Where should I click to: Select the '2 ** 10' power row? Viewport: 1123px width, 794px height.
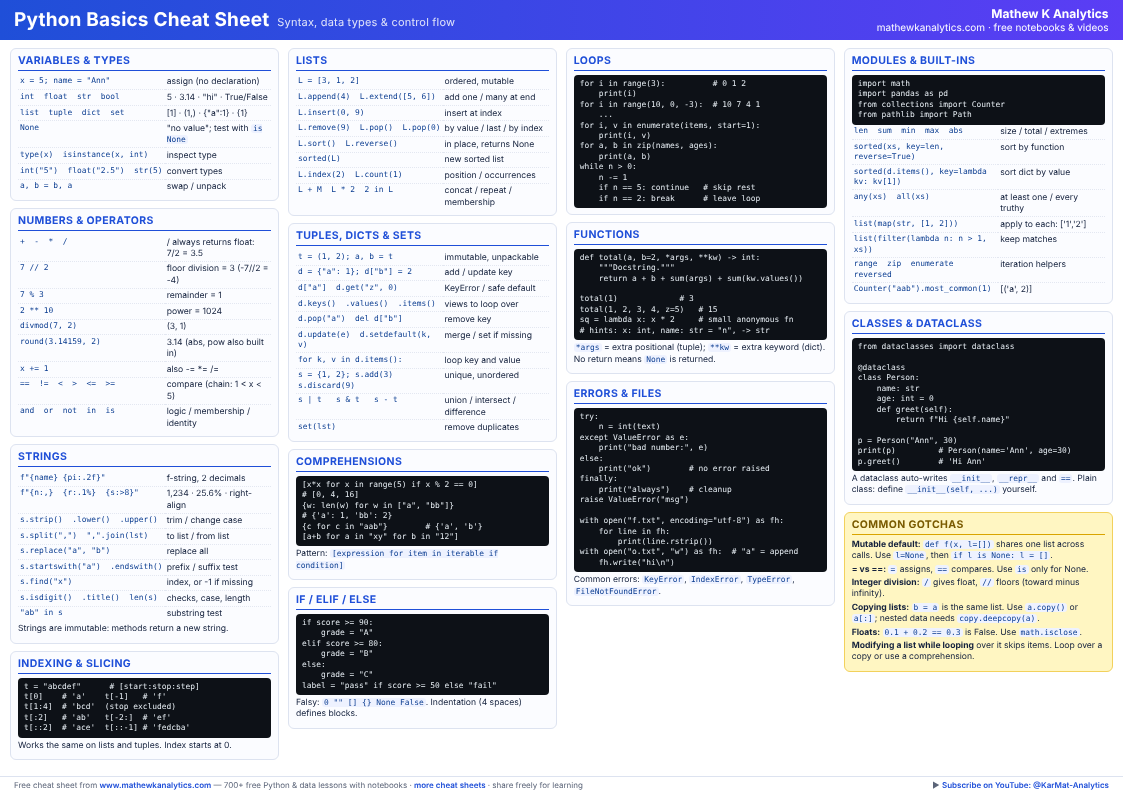pos(144,311)
